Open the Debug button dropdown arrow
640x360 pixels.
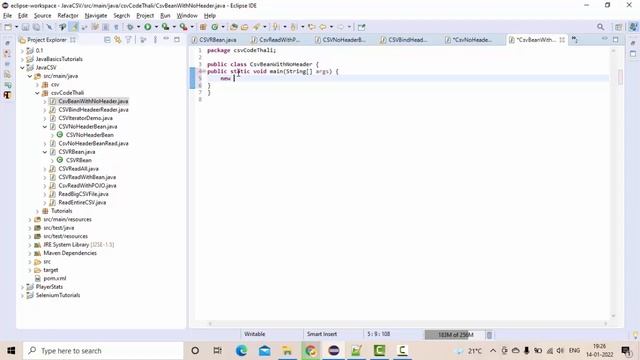click(138, 27)
